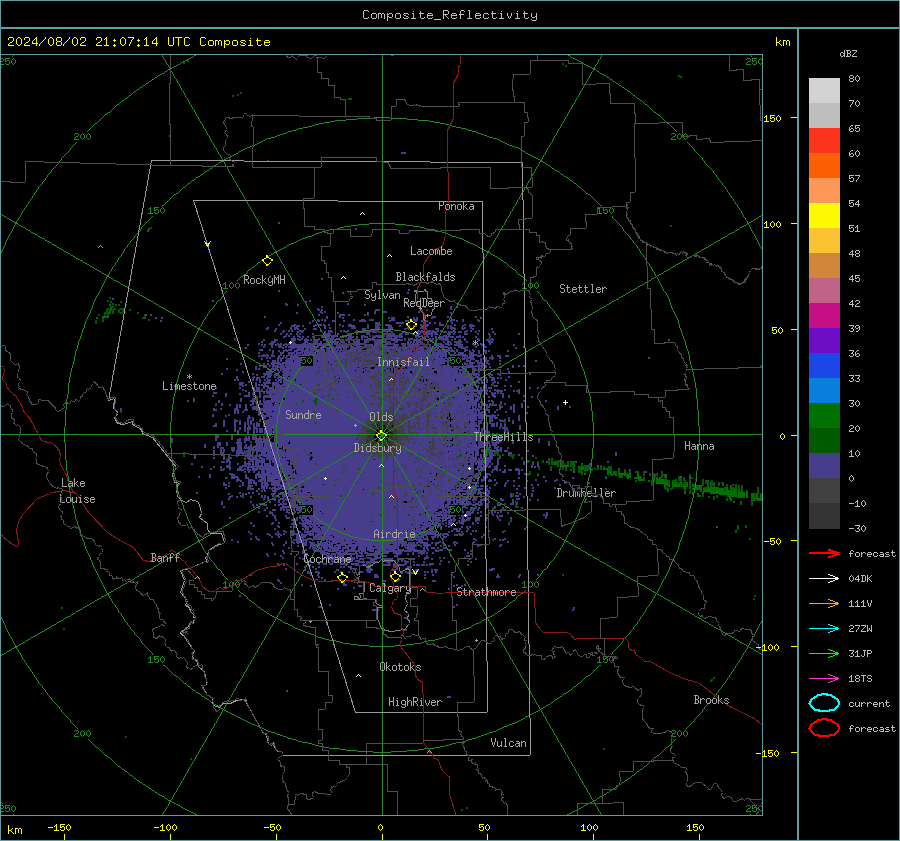Select the royal blue swatch between 36 and 33 dBZ

824,366
